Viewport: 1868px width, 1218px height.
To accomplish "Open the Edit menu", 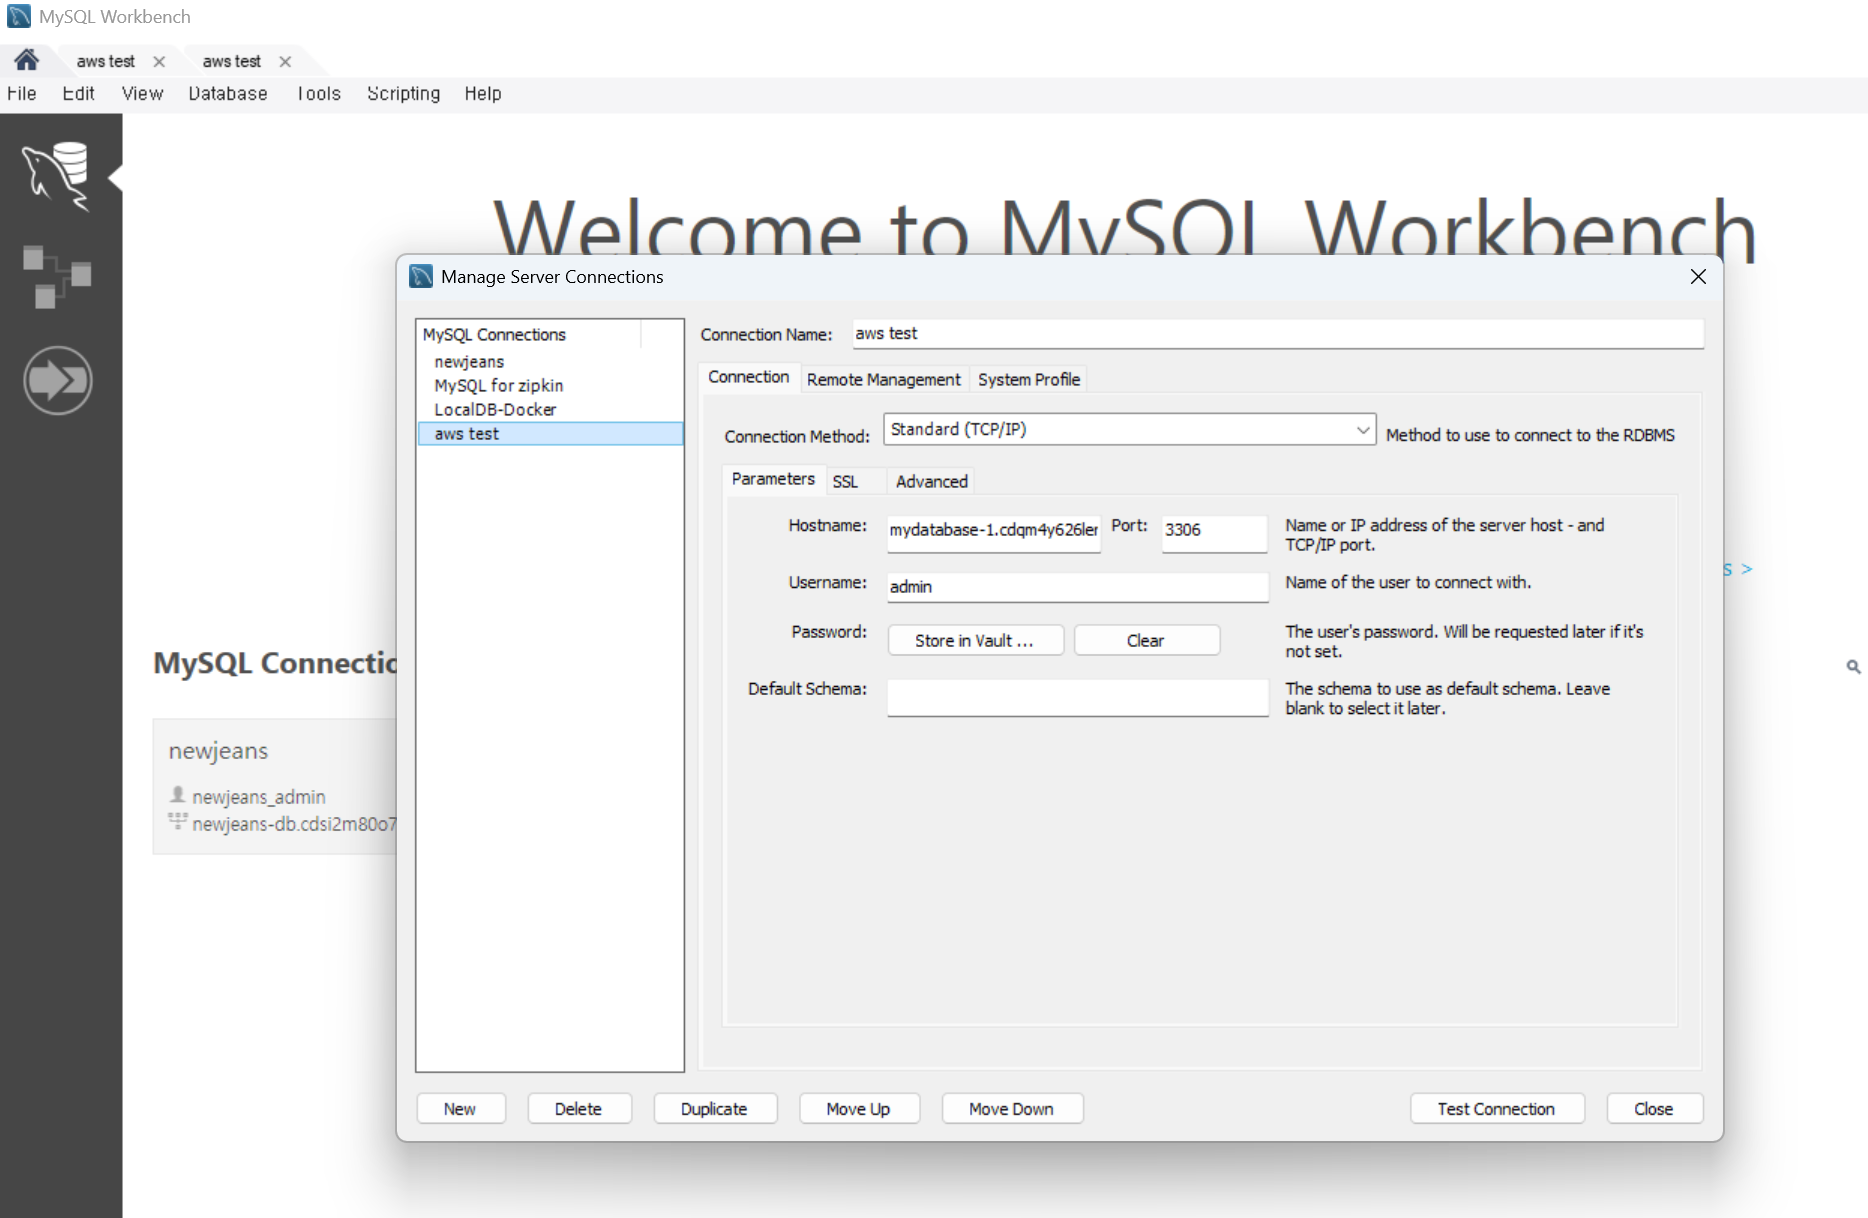I will [x=78, y=94].
